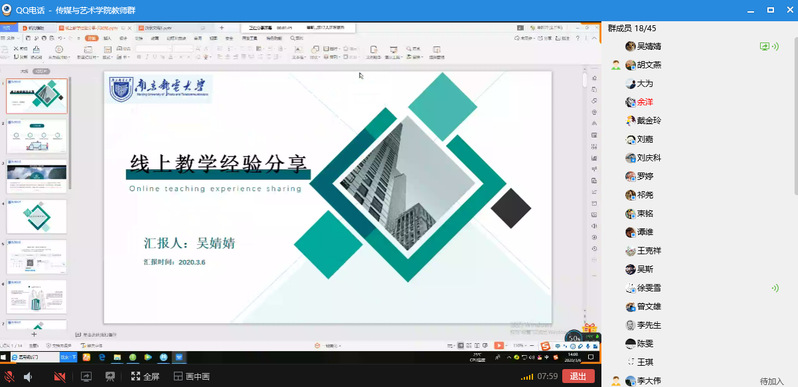Click the share screen monitor icon
The image size is (798, 387).
point(86,377)
